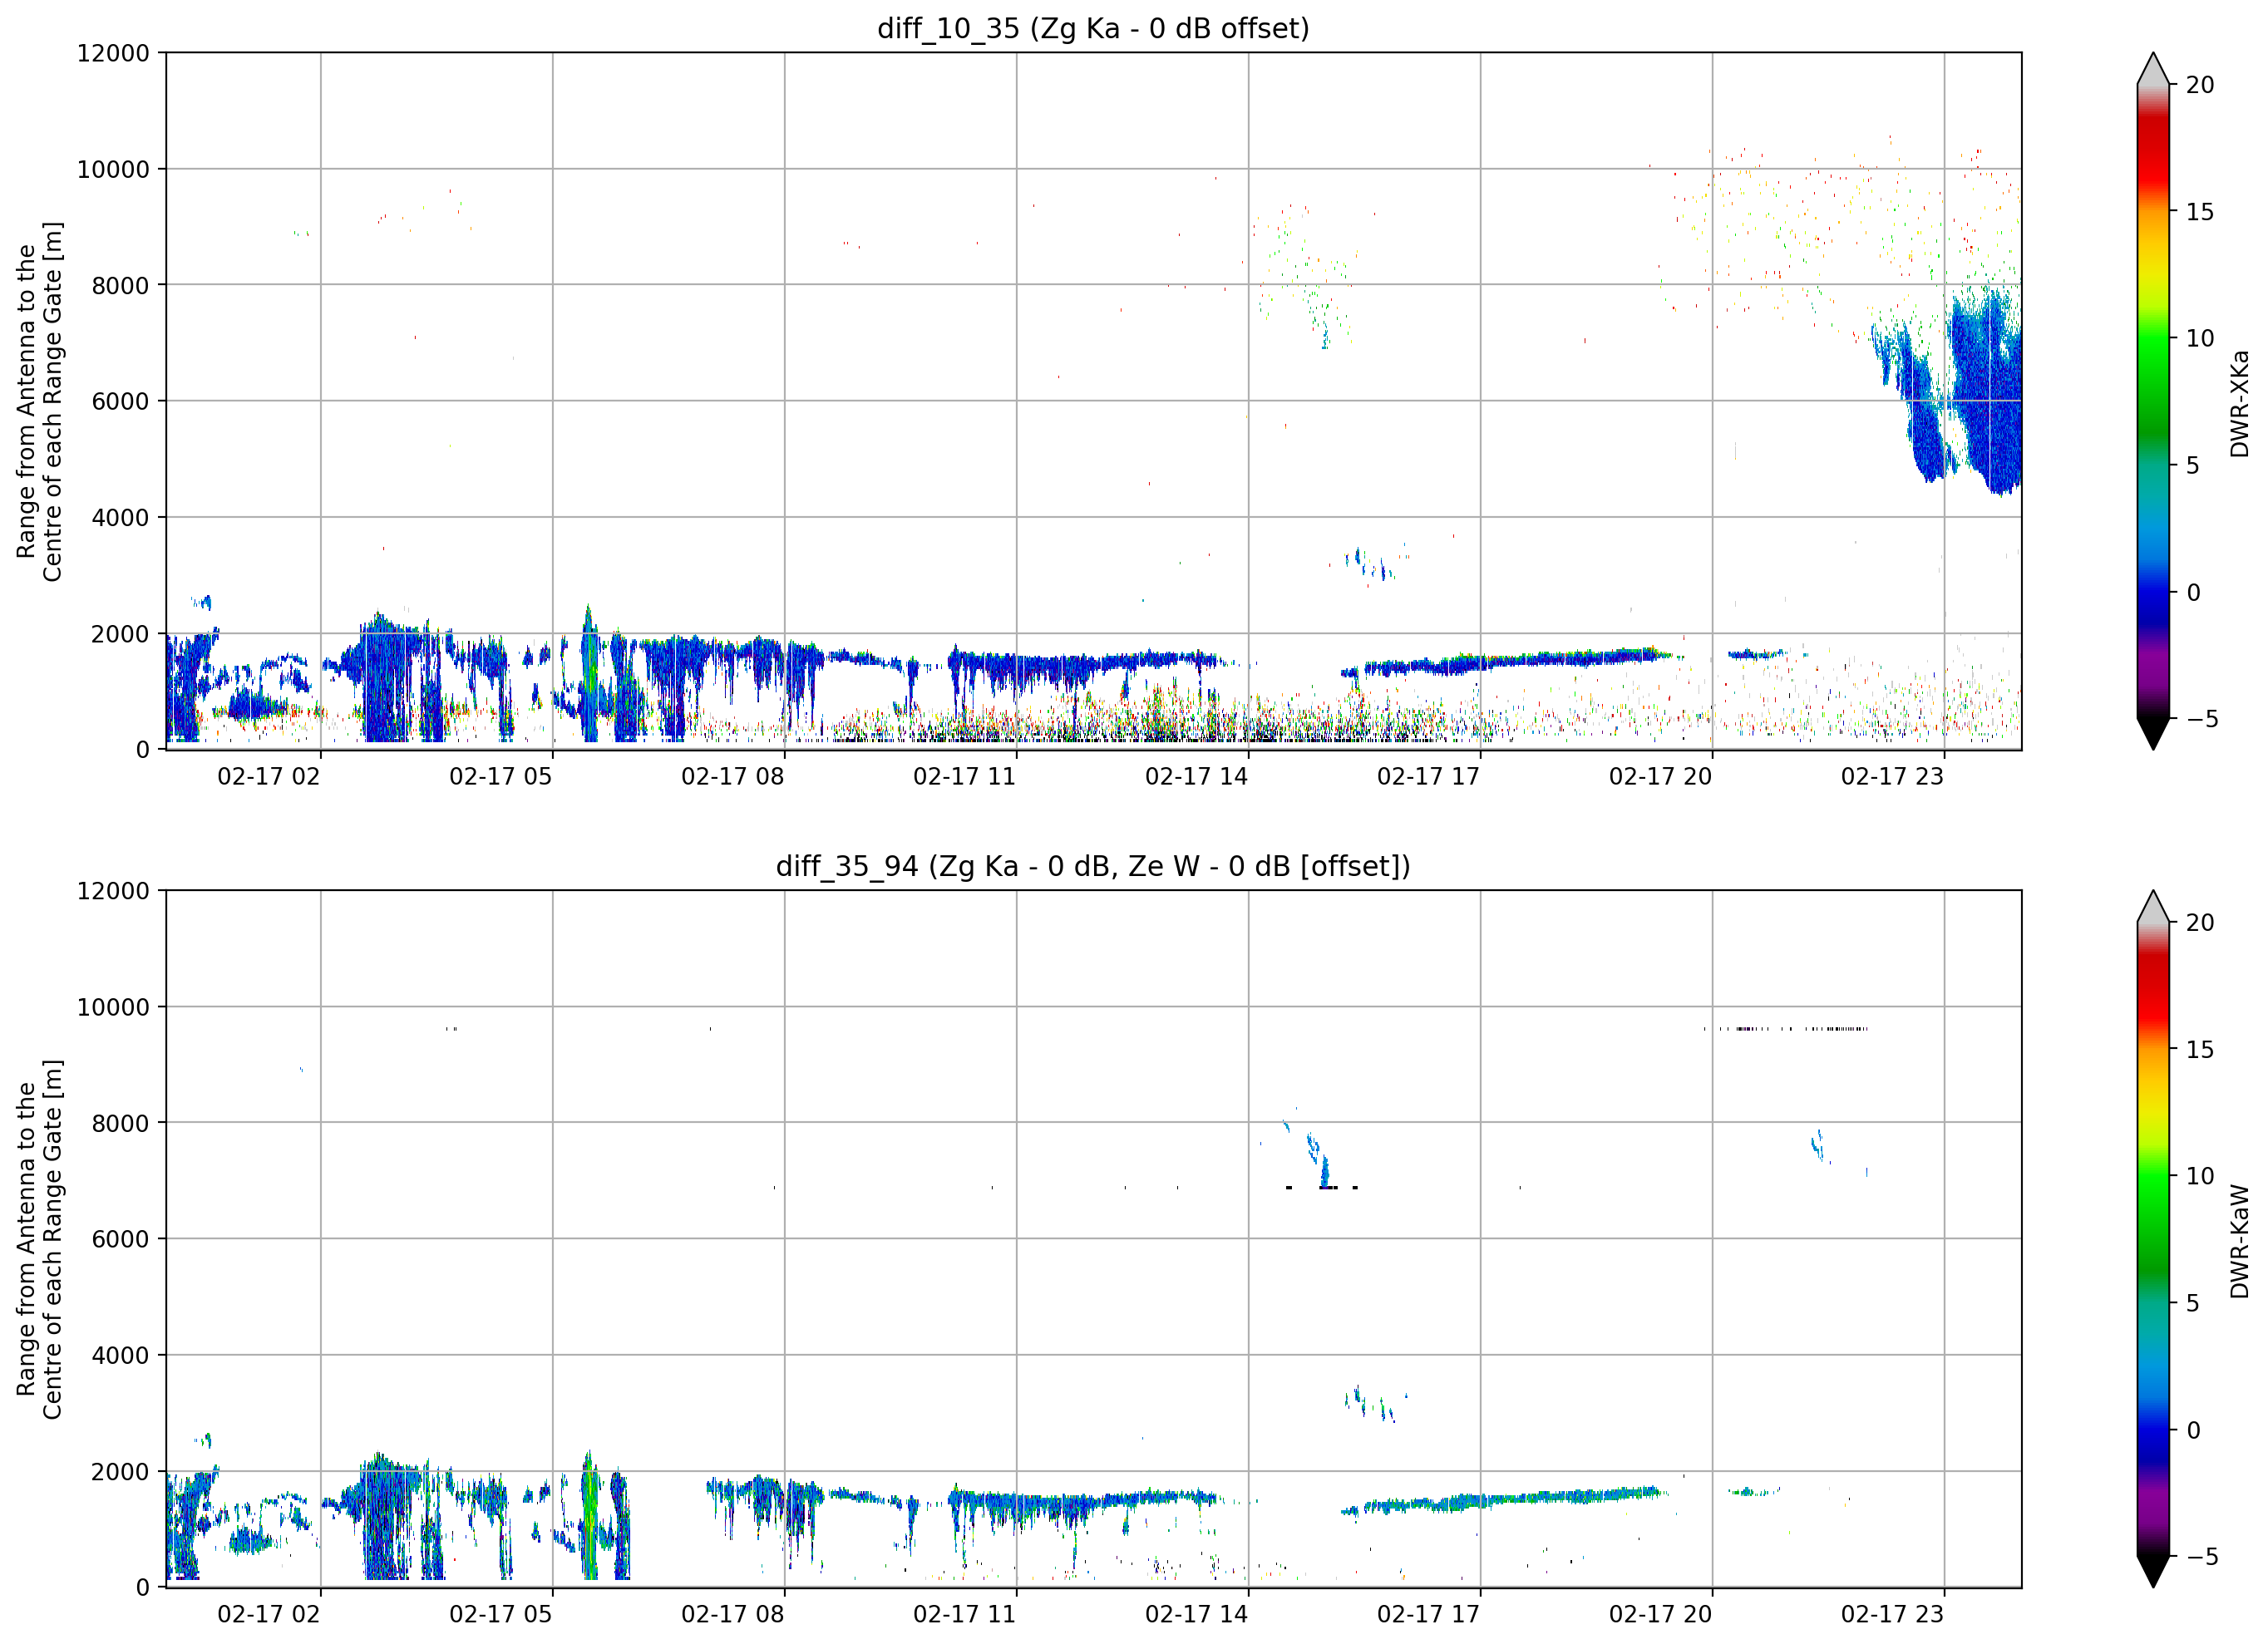Click the 8000 tick on bottom plot
This screenshot has height=1644, width=2268.
(x=120, y=1123)
